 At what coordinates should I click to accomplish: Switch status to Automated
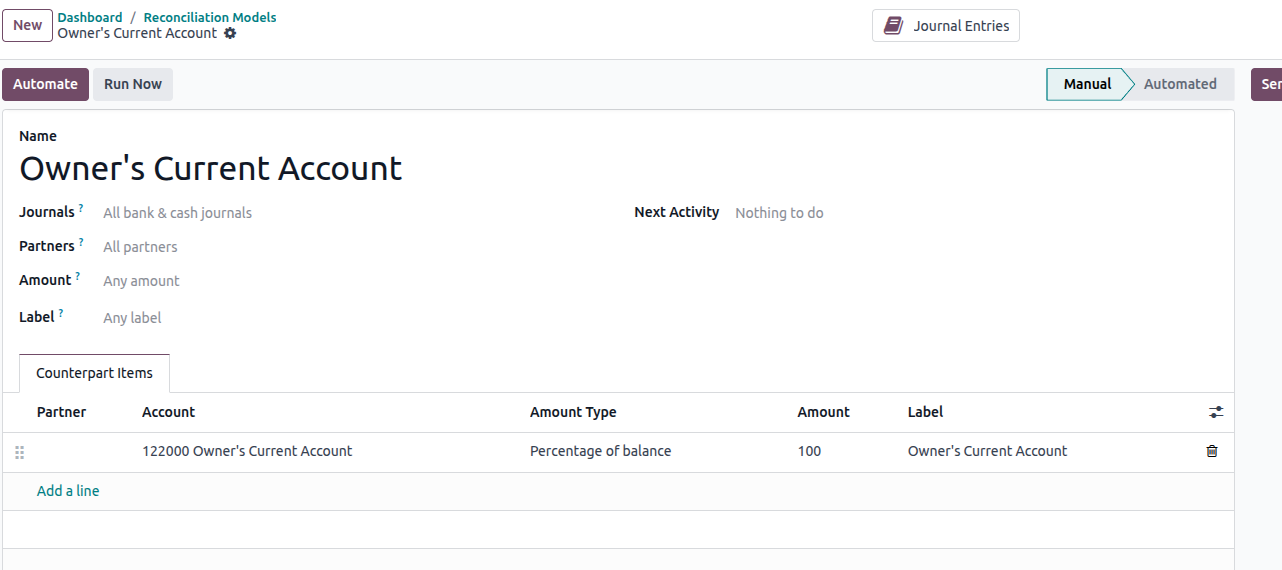pos(1180,84)
